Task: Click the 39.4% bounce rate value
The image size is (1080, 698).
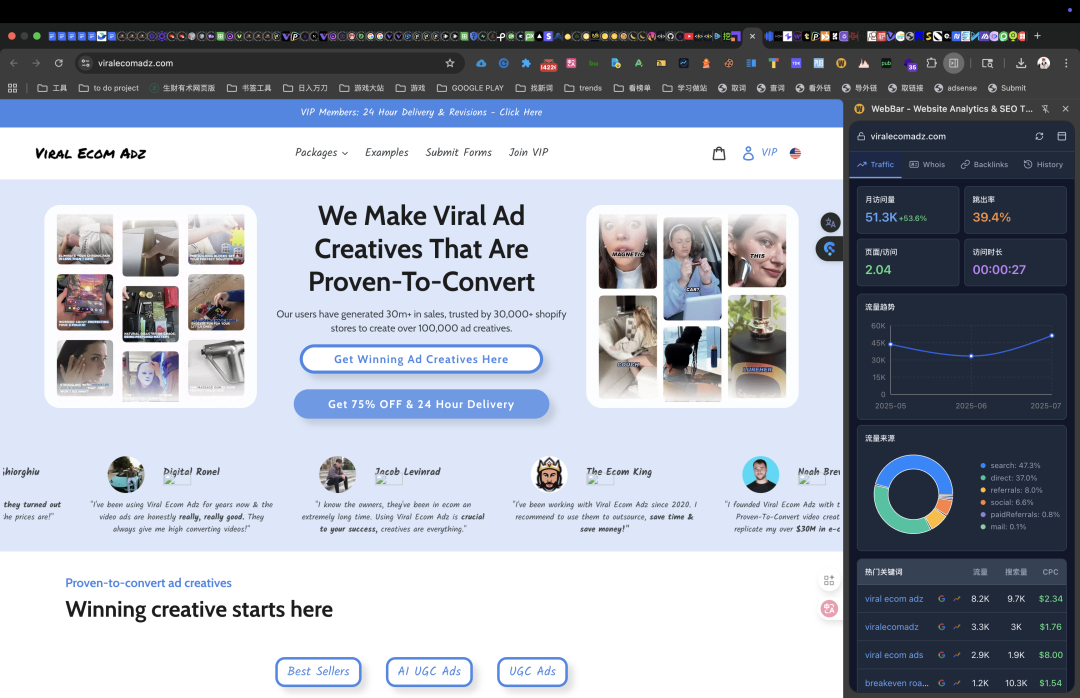Action: click(x=991, y=217)
